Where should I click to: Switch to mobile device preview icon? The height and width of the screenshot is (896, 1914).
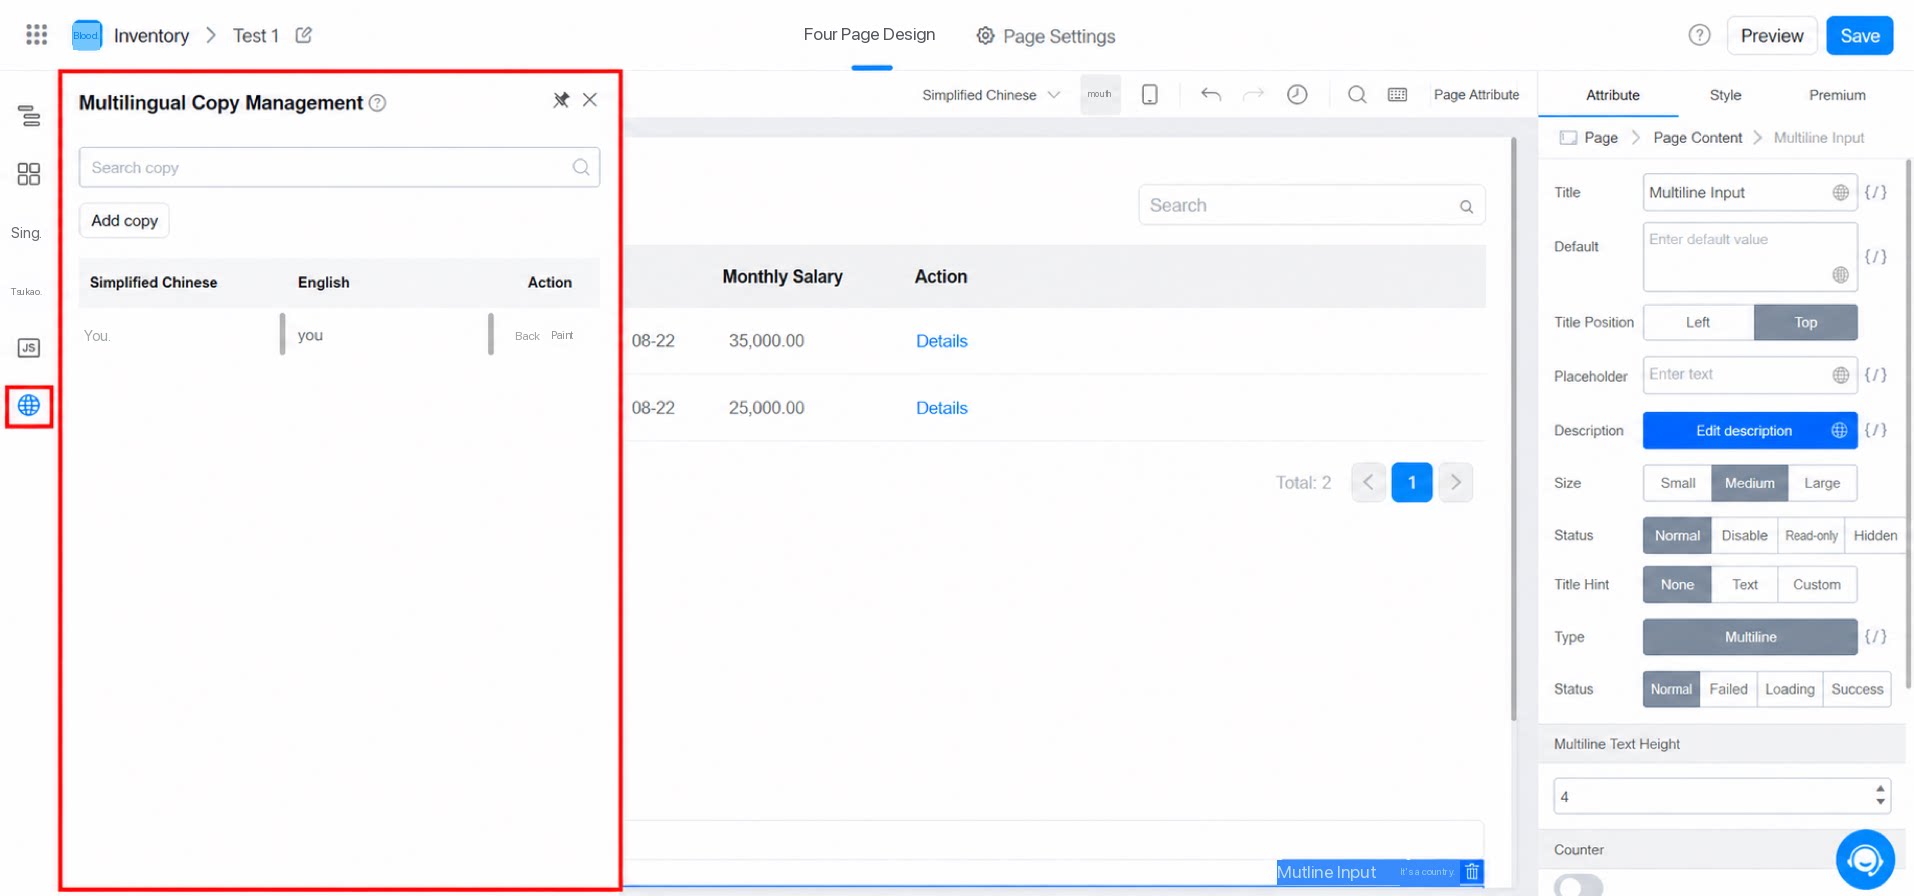pyautogui.click(x=1150, y=94)
